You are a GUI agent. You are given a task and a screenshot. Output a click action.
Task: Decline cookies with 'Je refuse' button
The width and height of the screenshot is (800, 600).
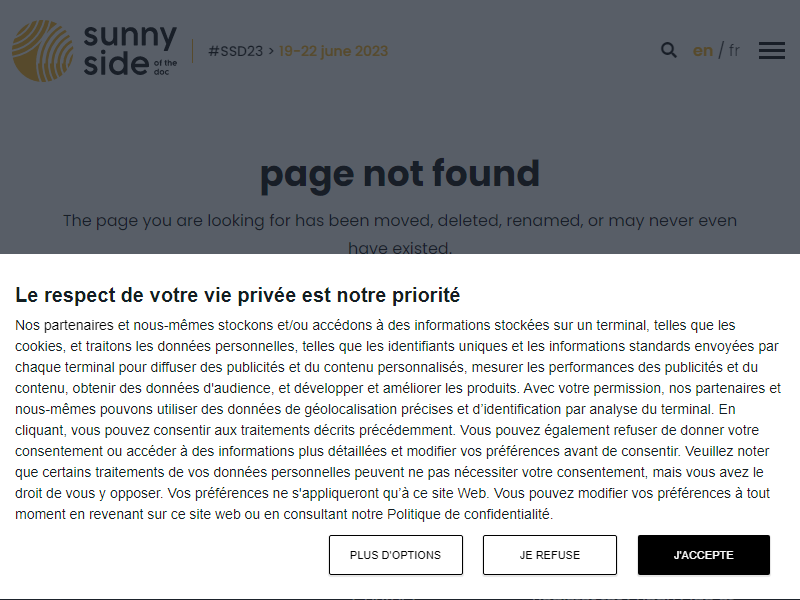[x=549, y=555]
